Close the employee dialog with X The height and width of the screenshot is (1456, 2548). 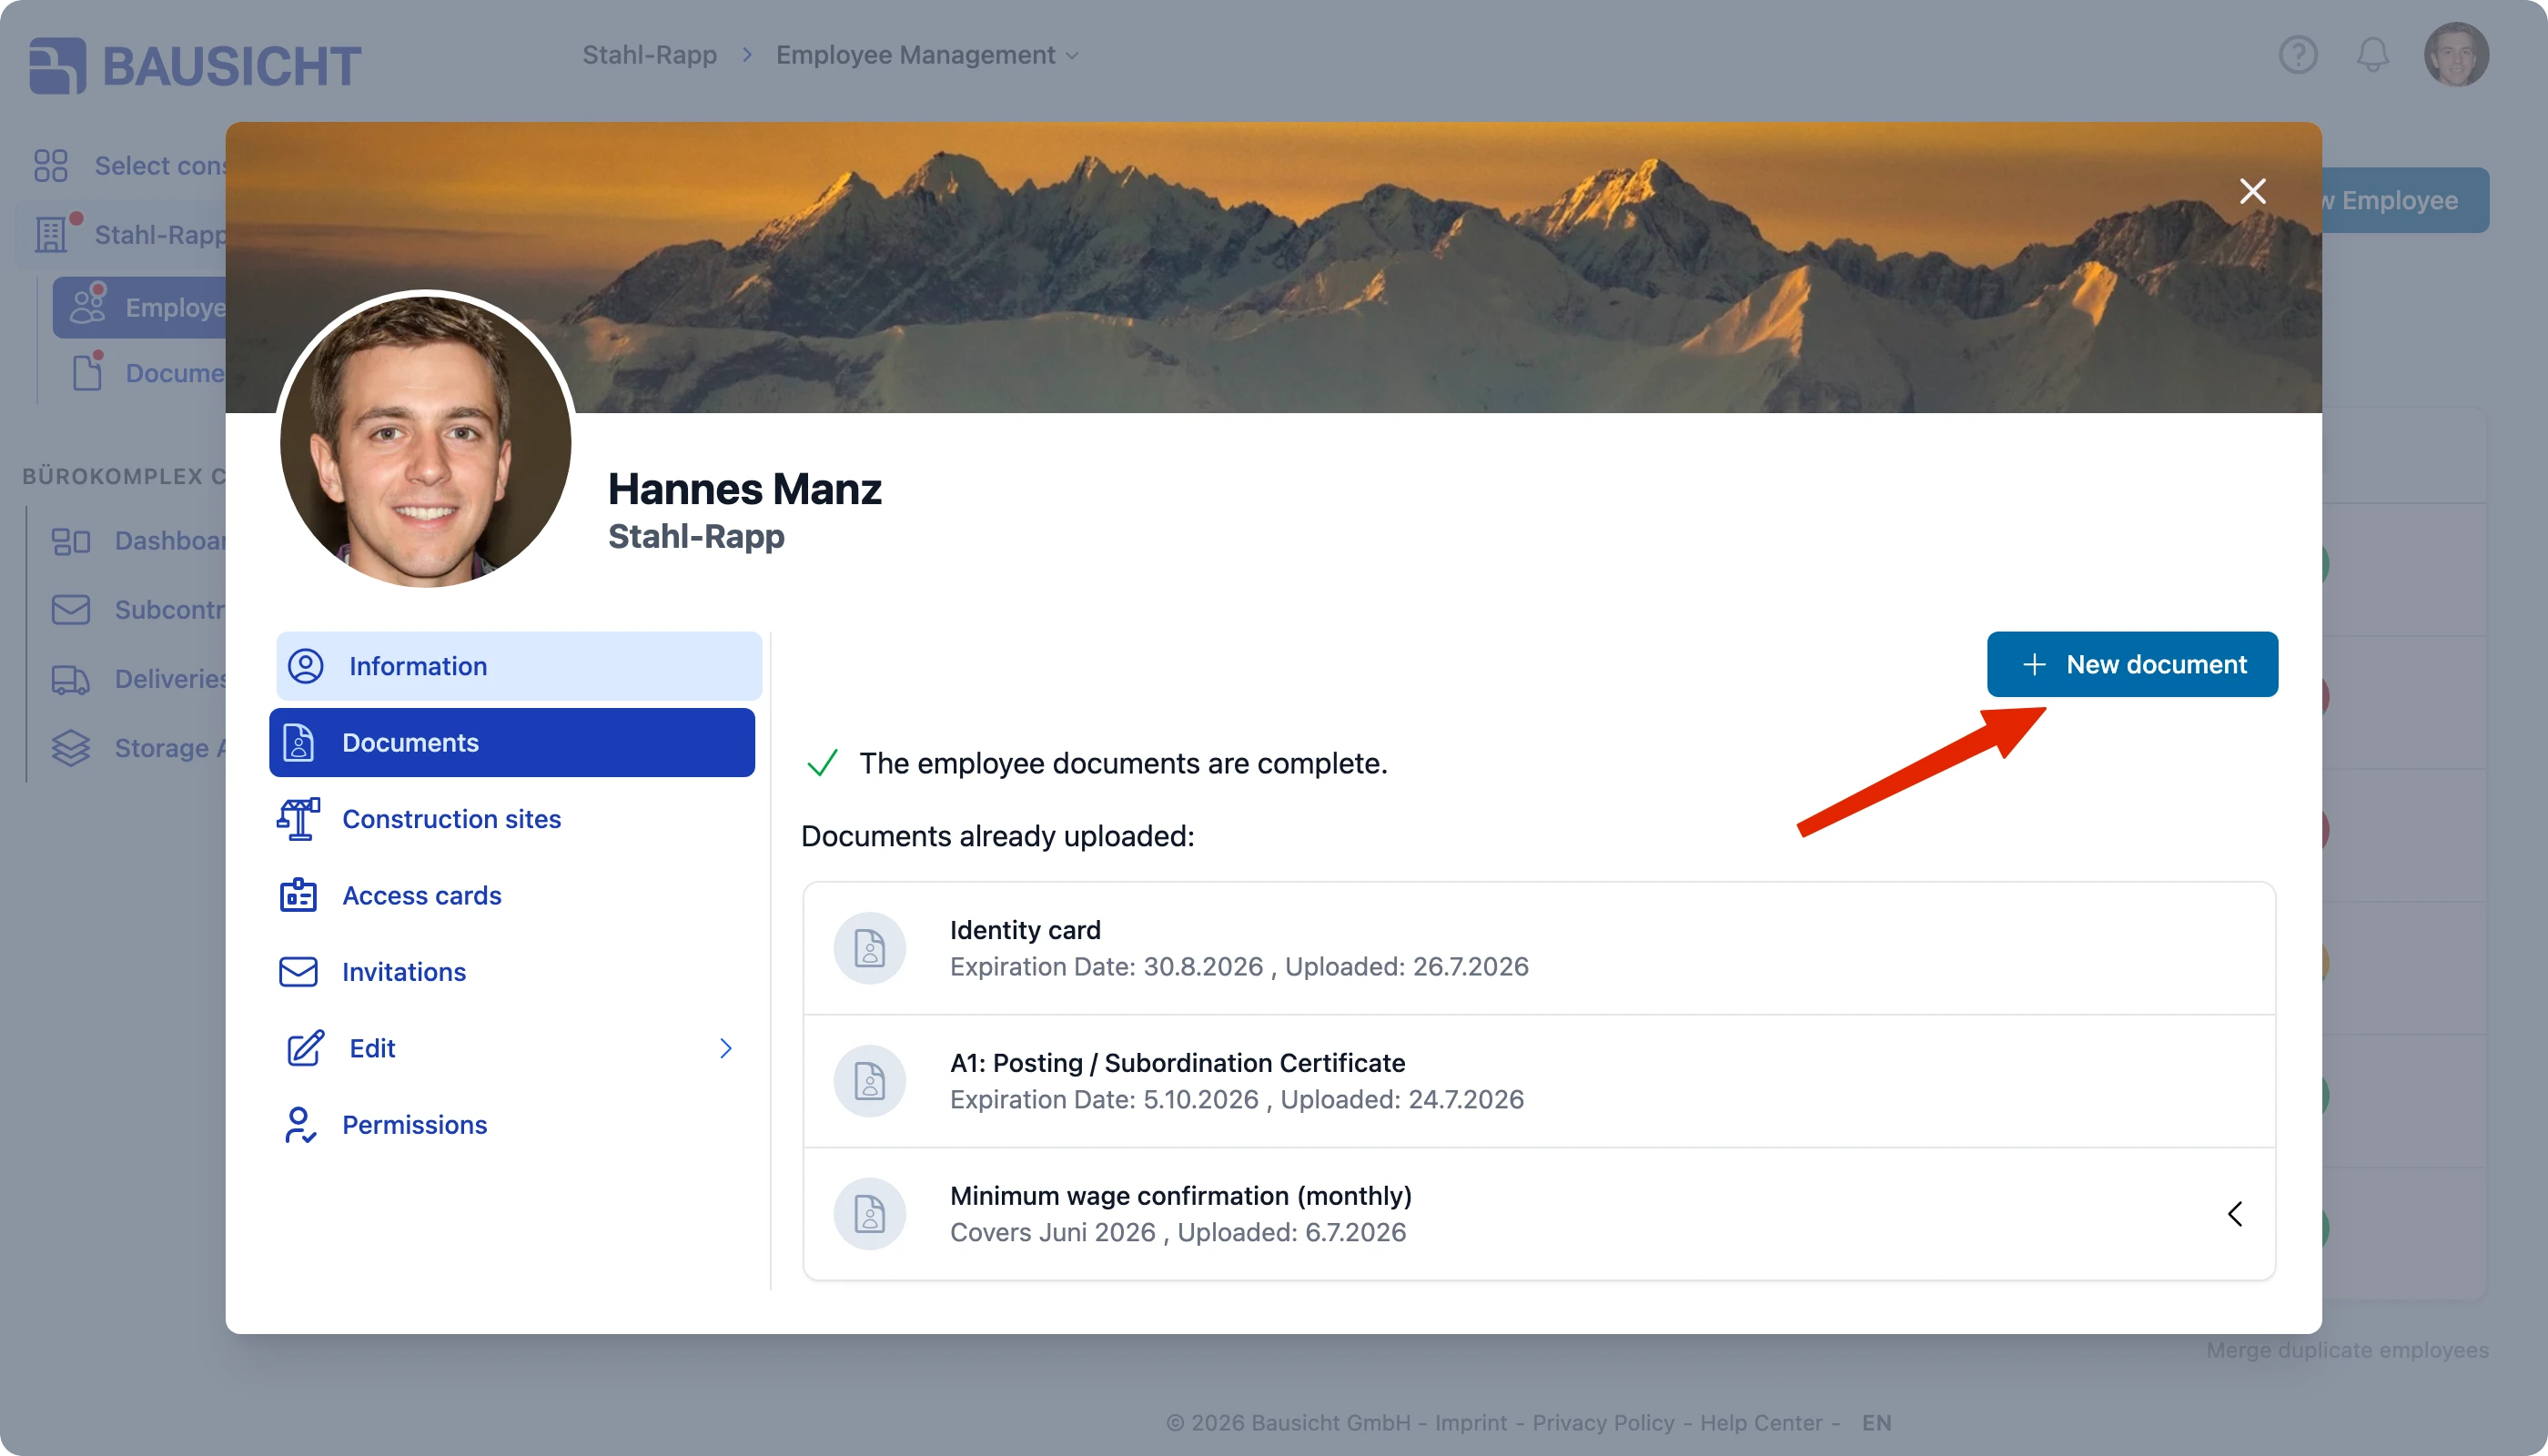click(x=2252, y=191)
